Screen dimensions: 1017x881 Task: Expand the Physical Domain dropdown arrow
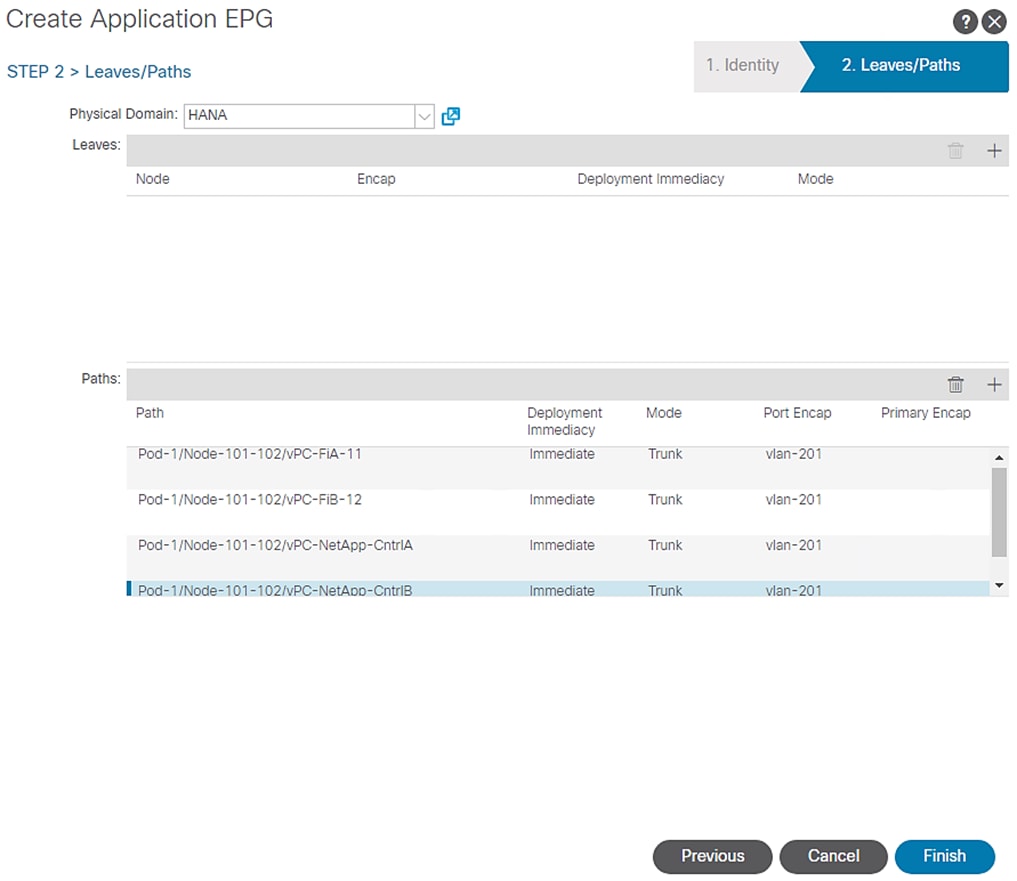coord(425,116)
